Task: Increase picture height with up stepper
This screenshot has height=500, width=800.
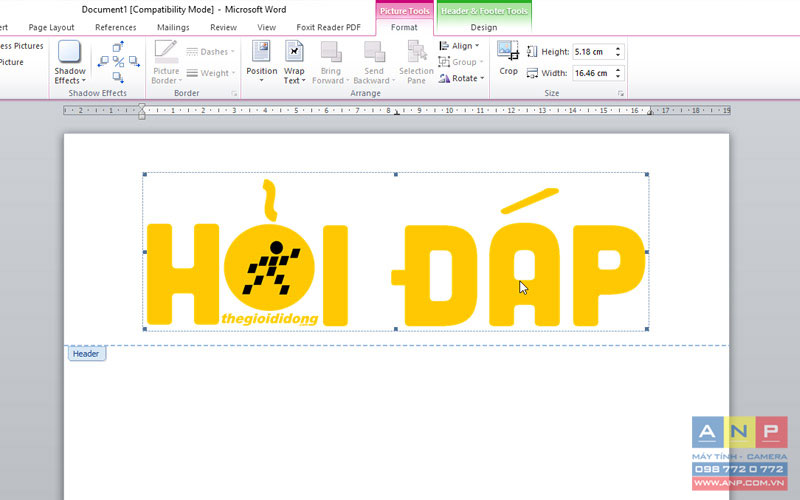Action: click(x=618, y=48)
